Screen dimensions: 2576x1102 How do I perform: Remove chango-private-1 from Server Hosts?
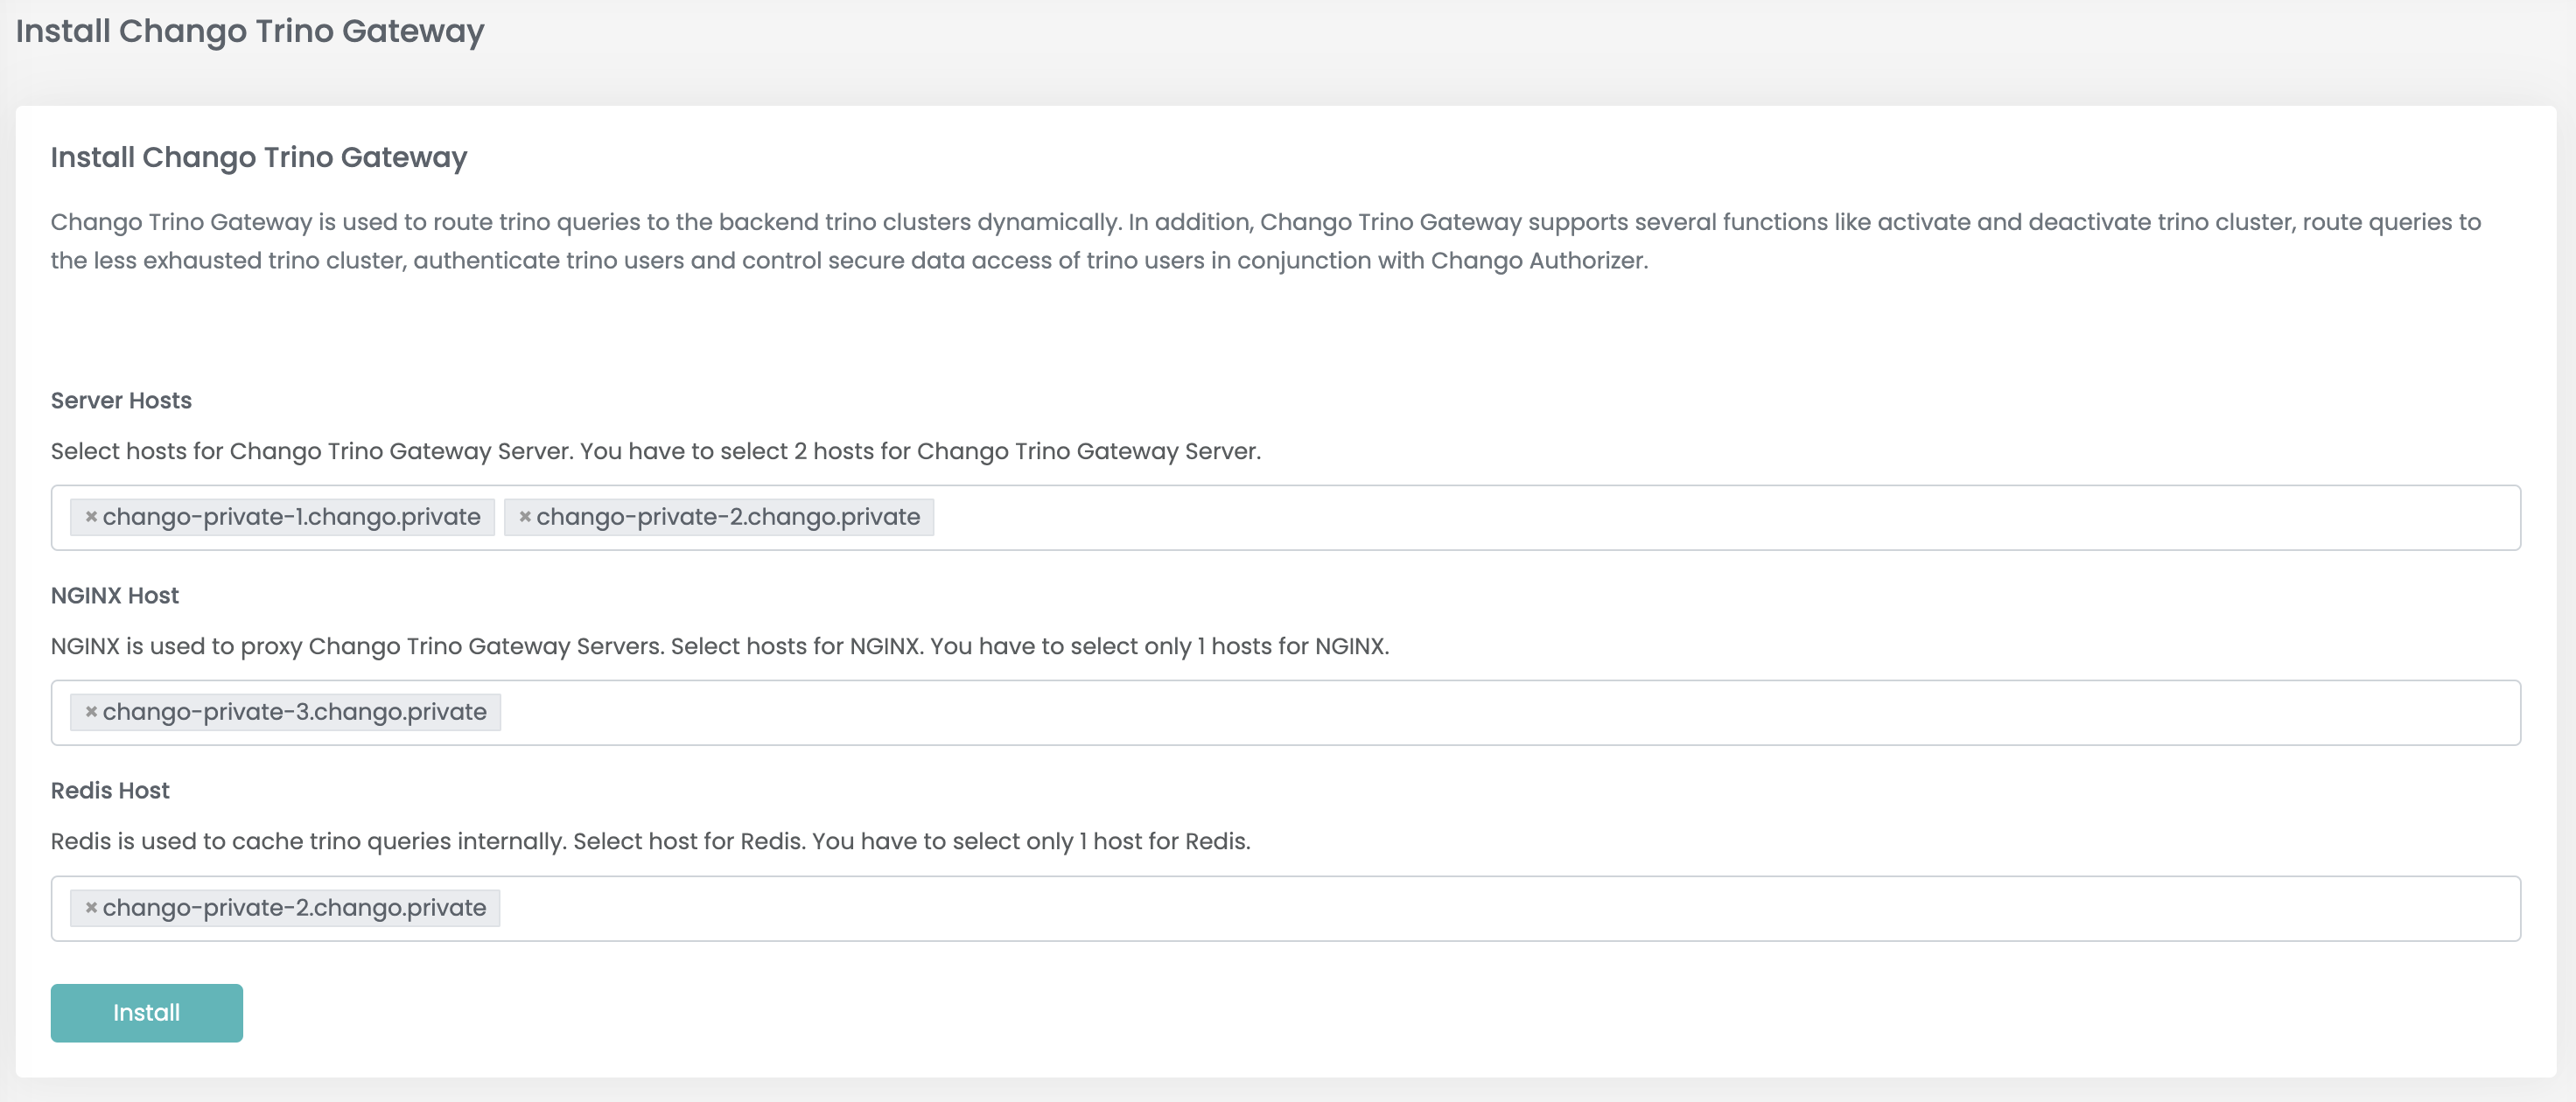91,517
